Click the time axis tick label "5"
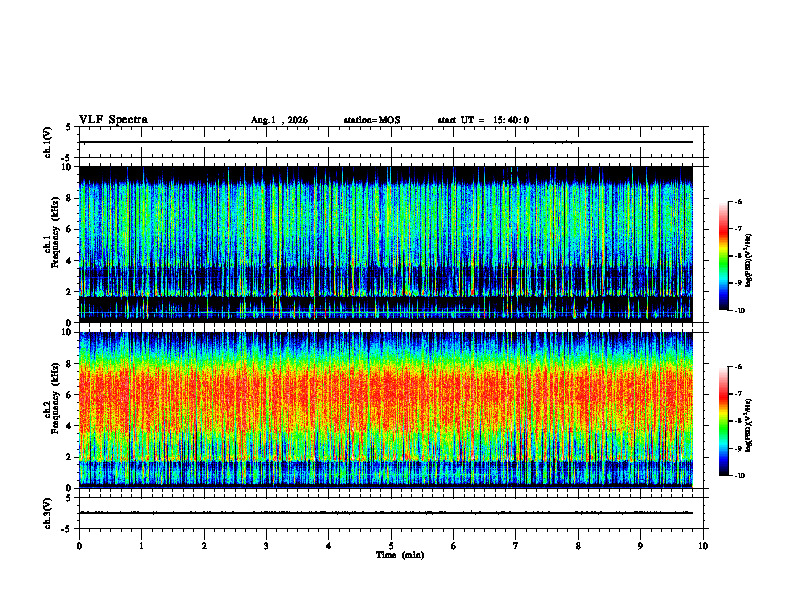The height and width of the screenshot is (612, 792). point(391,546)
